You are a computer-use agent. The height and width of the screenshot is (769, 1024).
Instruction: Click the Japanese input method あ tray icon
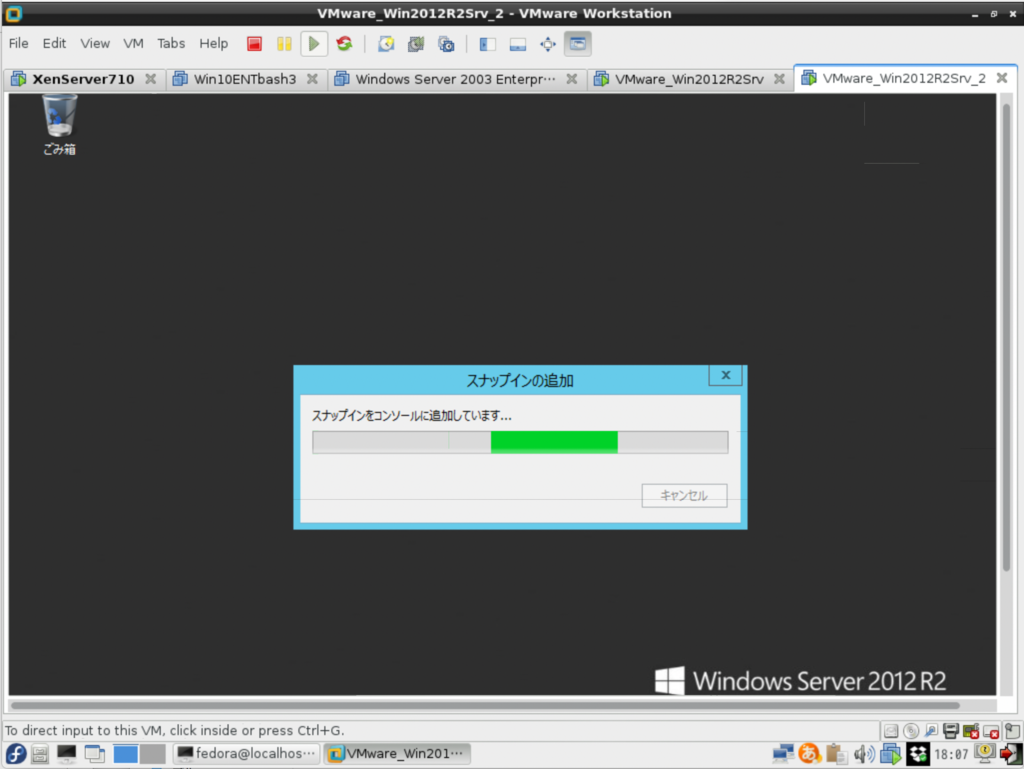(x=809, y=753)
